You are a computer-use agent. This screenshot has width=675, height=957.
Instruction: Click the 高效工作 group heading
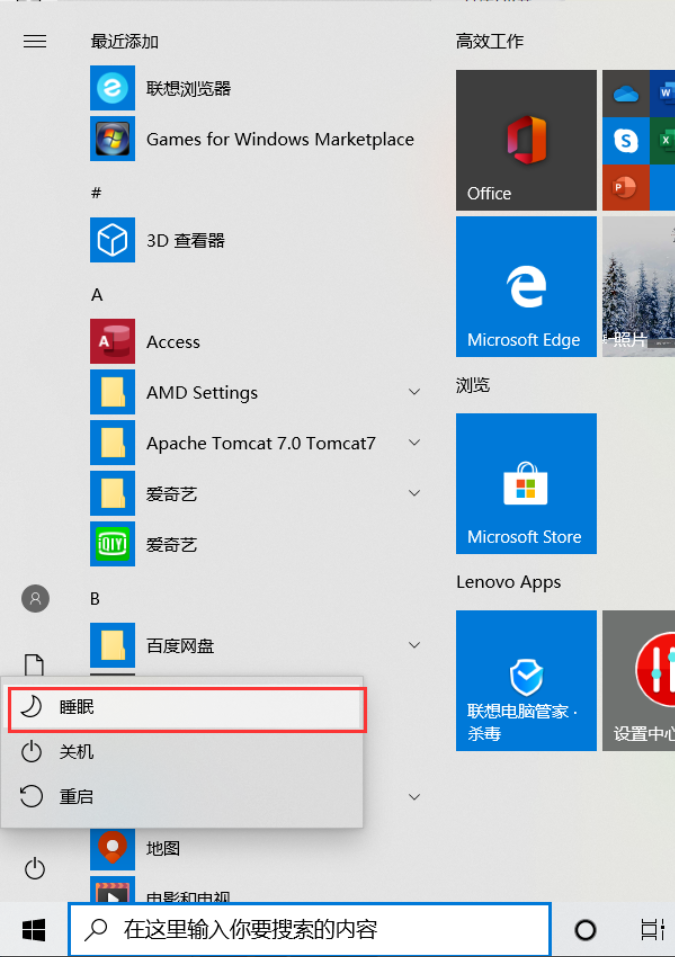(489, 41)
